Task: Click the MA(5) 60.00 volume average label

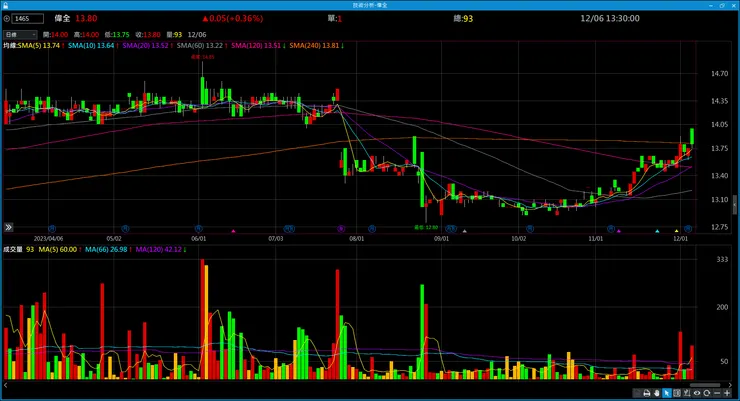Action: [x=60, y=250]
